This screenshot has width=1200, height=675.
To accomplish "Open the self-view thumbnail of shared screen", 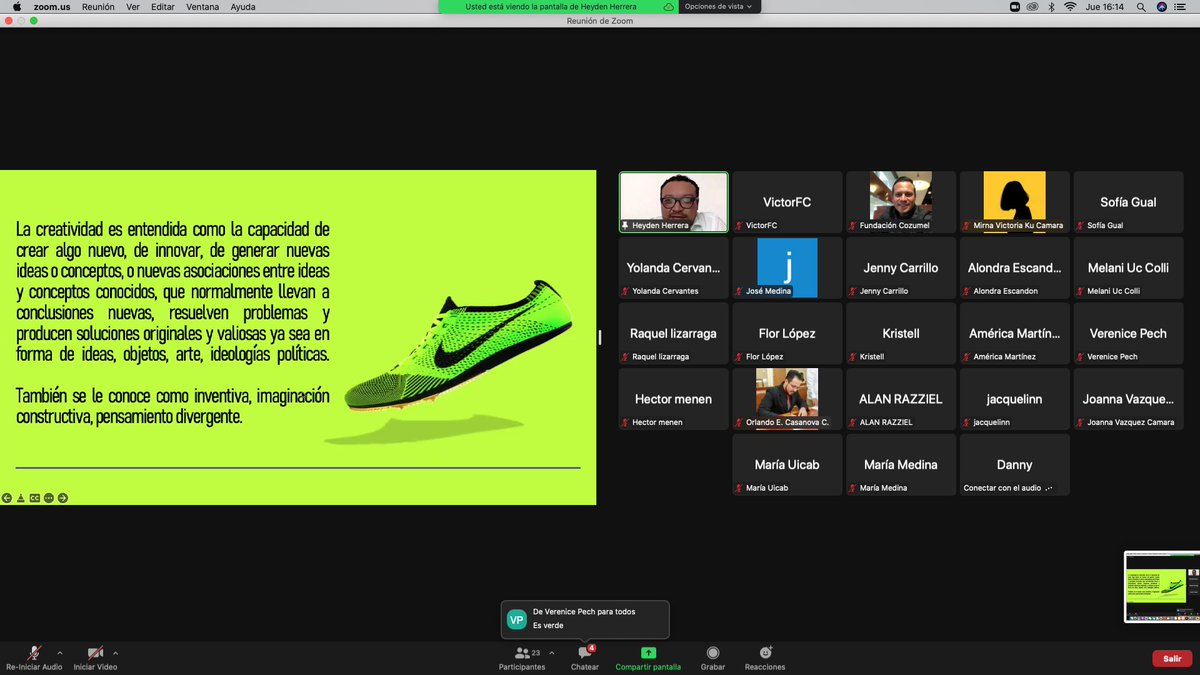I will [1160, 586].
